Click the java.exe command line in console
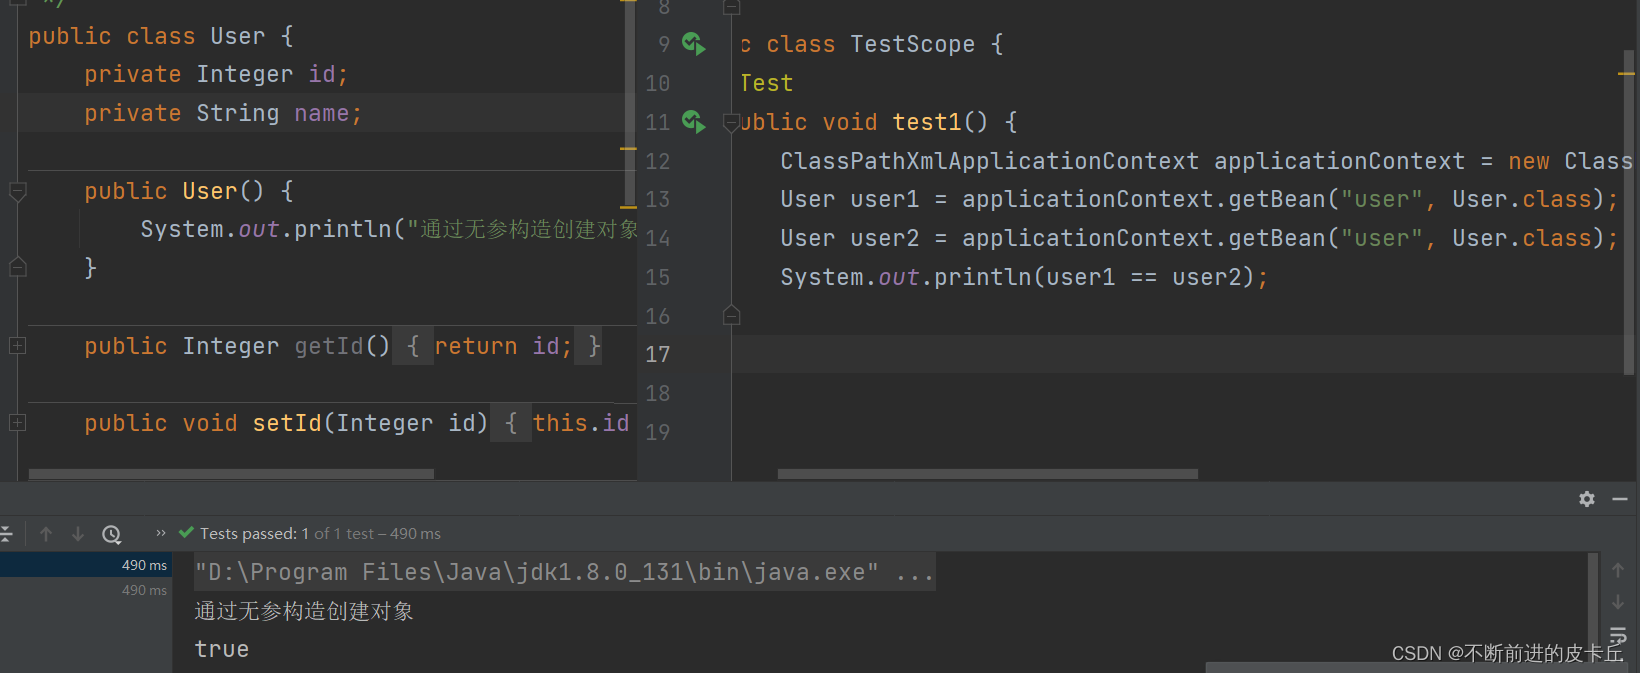Image resolution: width=1640 pixels, height=673 pixels. point(565,572)
